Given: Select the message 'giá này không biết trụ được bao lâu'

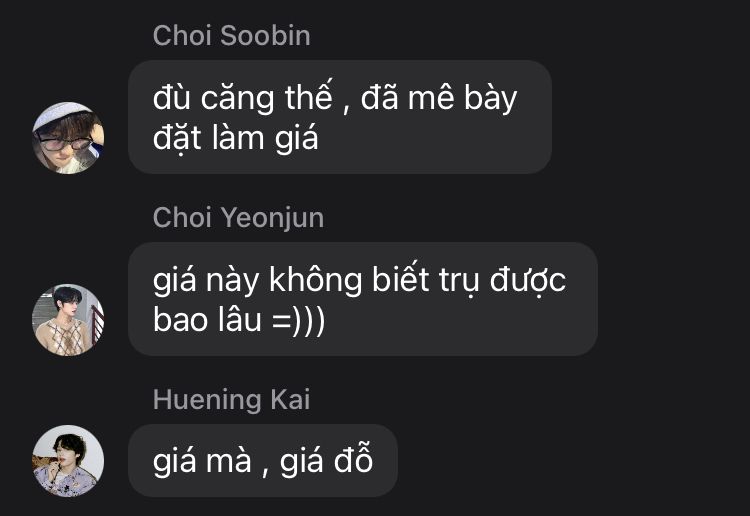Looking at the screenshot, I should coord(363,299).
